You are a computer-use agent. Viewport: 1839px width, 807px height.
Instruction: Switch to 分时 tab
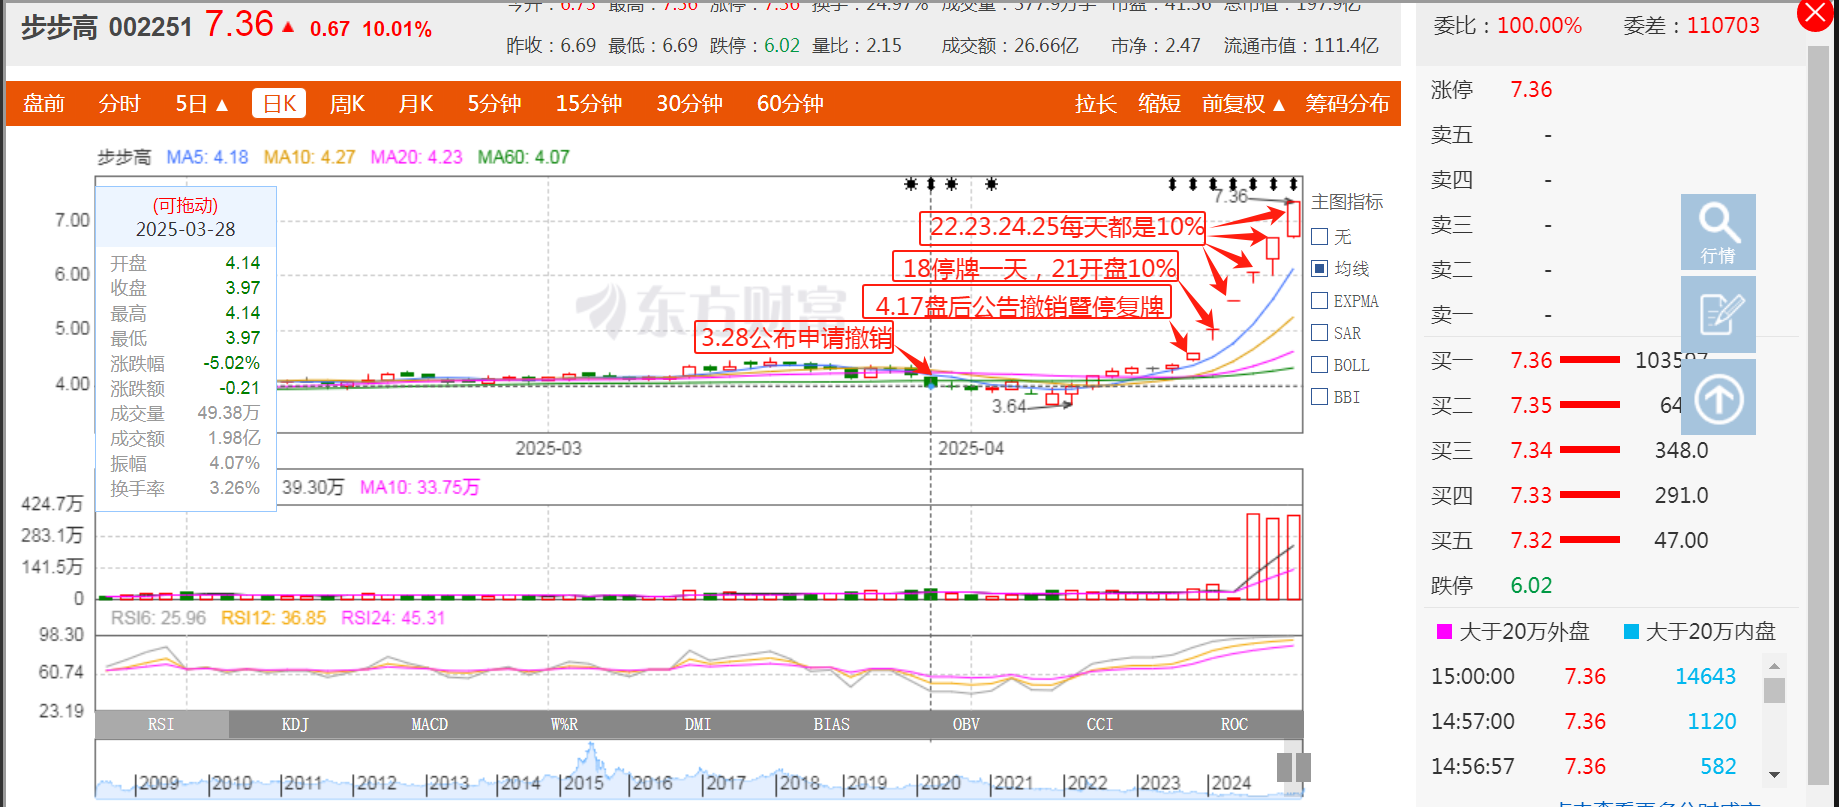tap(119, 104)
